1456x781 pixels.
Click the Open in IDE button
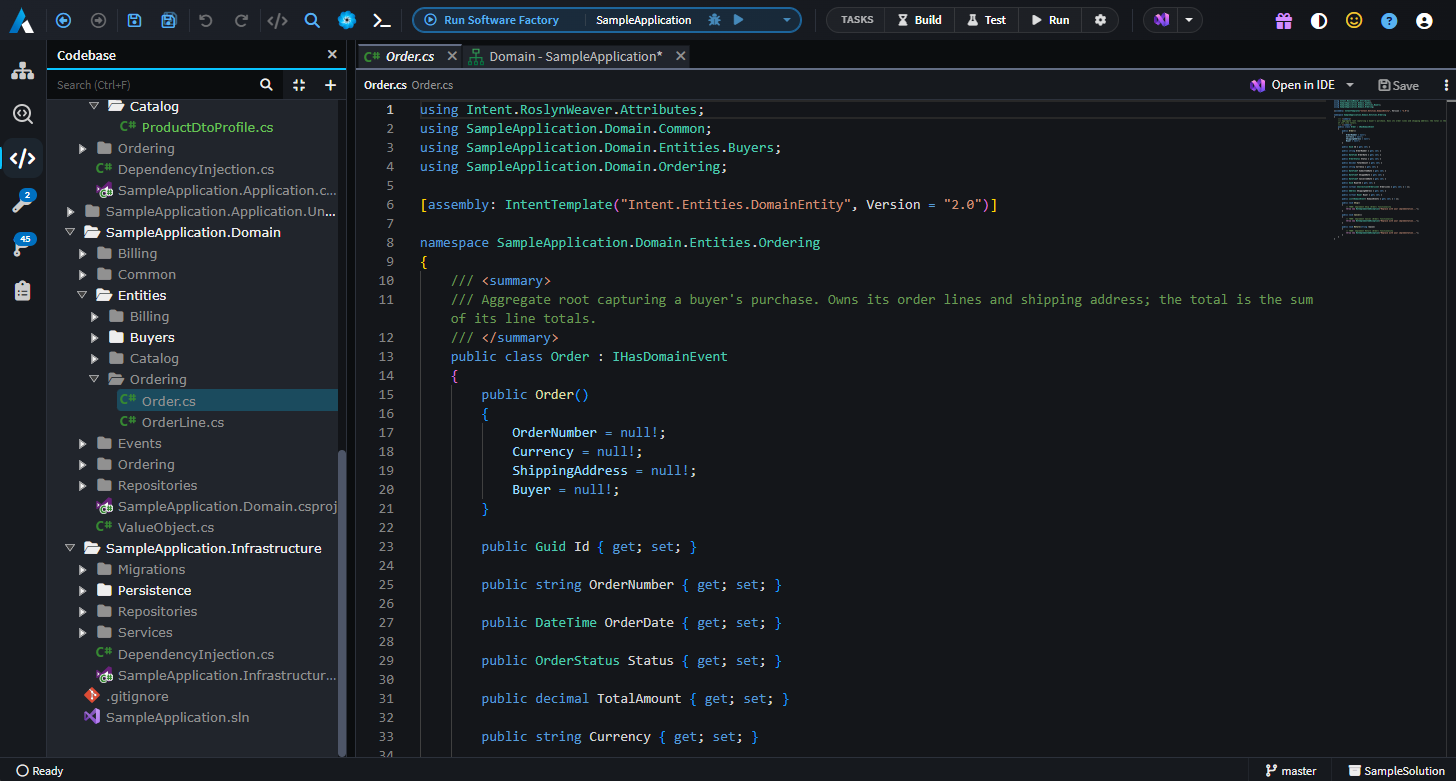point(1292,85)
